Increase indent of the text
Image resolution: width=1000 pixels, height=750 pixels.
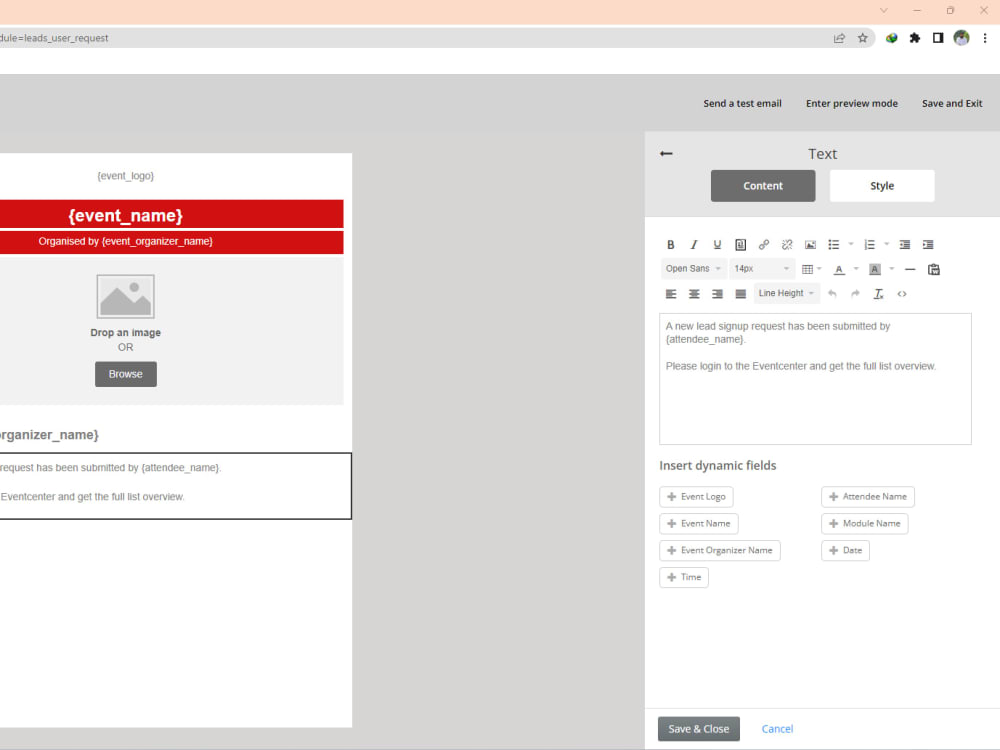tap(928, 245)
